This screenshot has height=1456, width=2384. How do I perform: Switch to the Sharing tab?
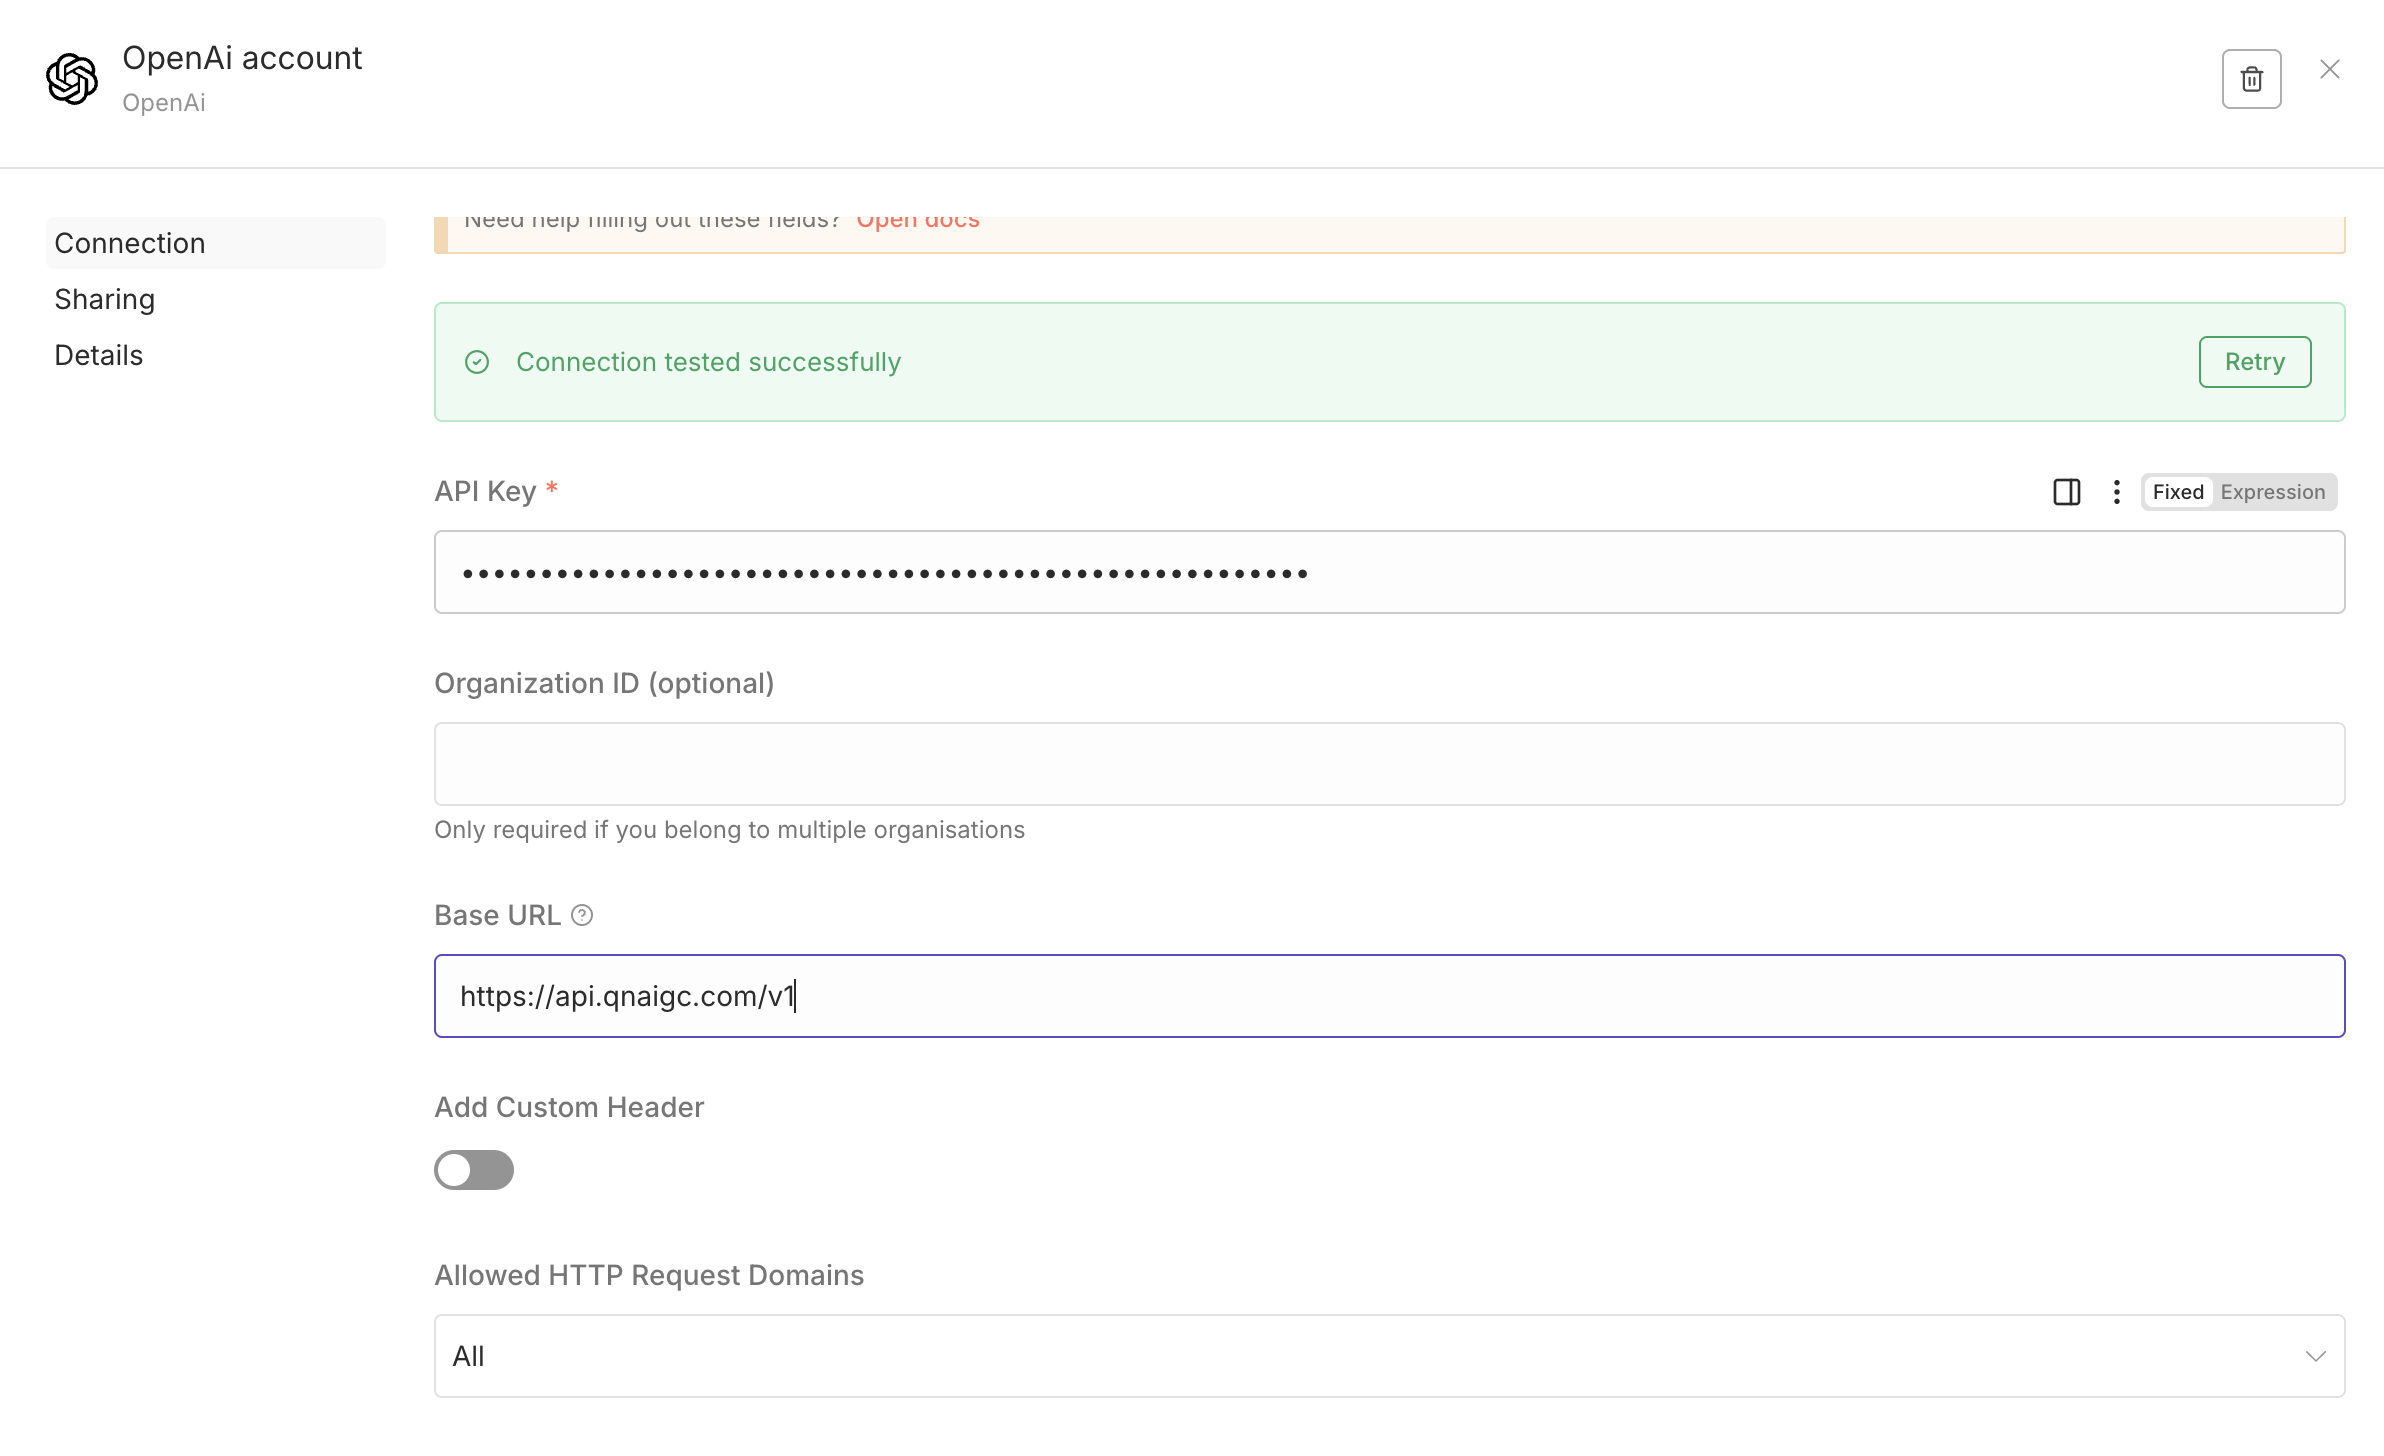[105, 299]
